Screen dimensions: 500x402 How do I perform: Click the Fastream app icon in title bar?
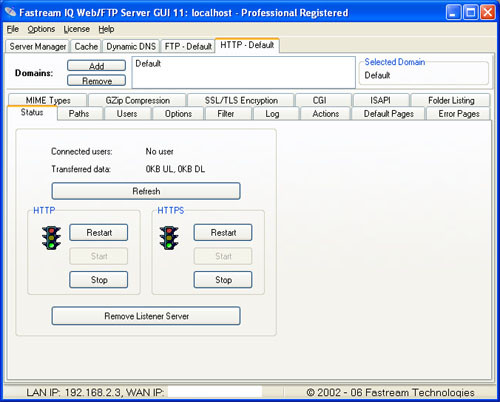click(10, 12)
